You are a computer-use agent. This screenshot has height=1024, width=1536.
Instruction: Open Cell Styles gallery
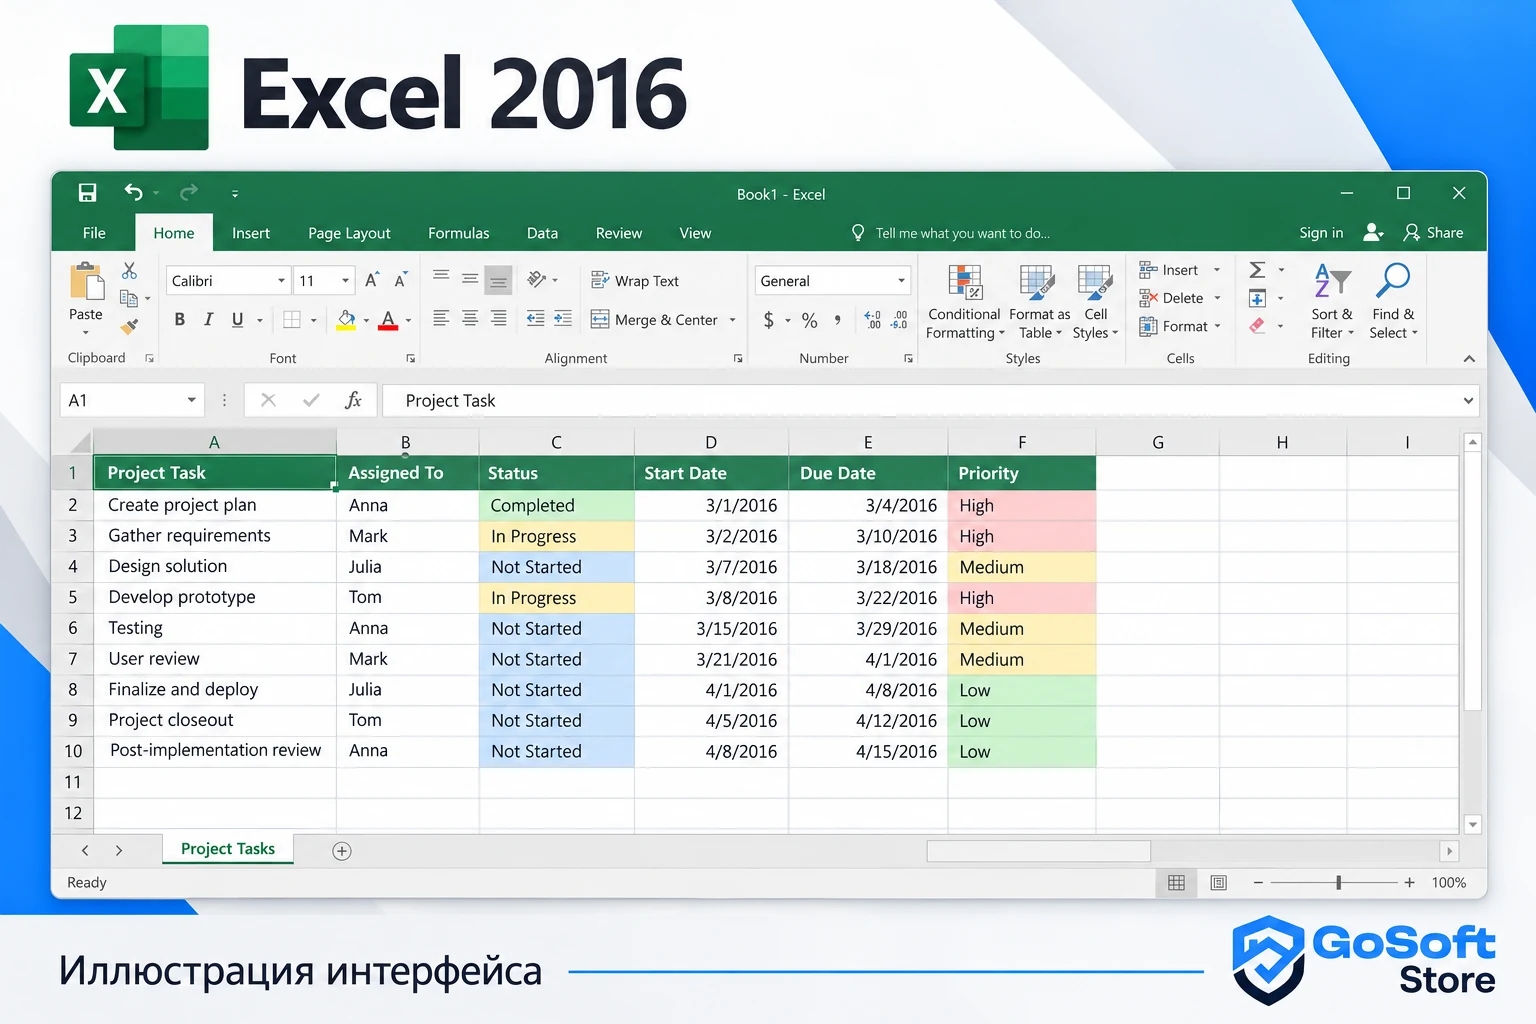(1096, 303)
